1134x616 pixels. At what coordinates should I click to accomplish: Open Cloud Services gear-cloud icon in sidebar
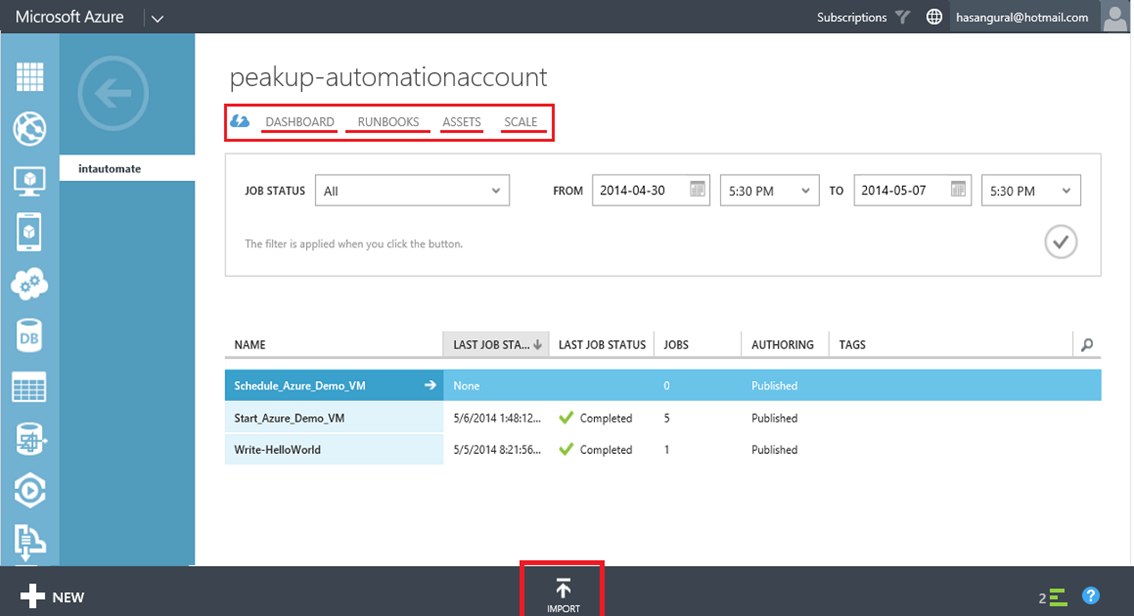tap(30, 284)
